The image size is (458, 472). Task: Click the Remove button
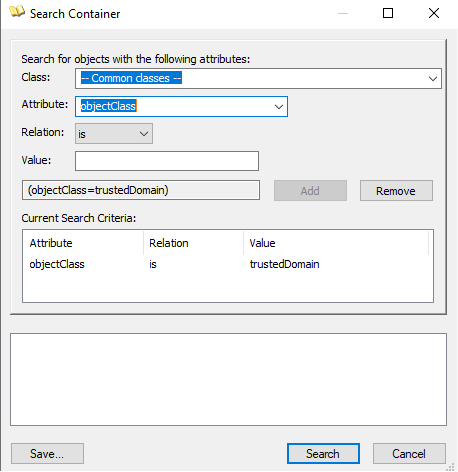point(396,191)
